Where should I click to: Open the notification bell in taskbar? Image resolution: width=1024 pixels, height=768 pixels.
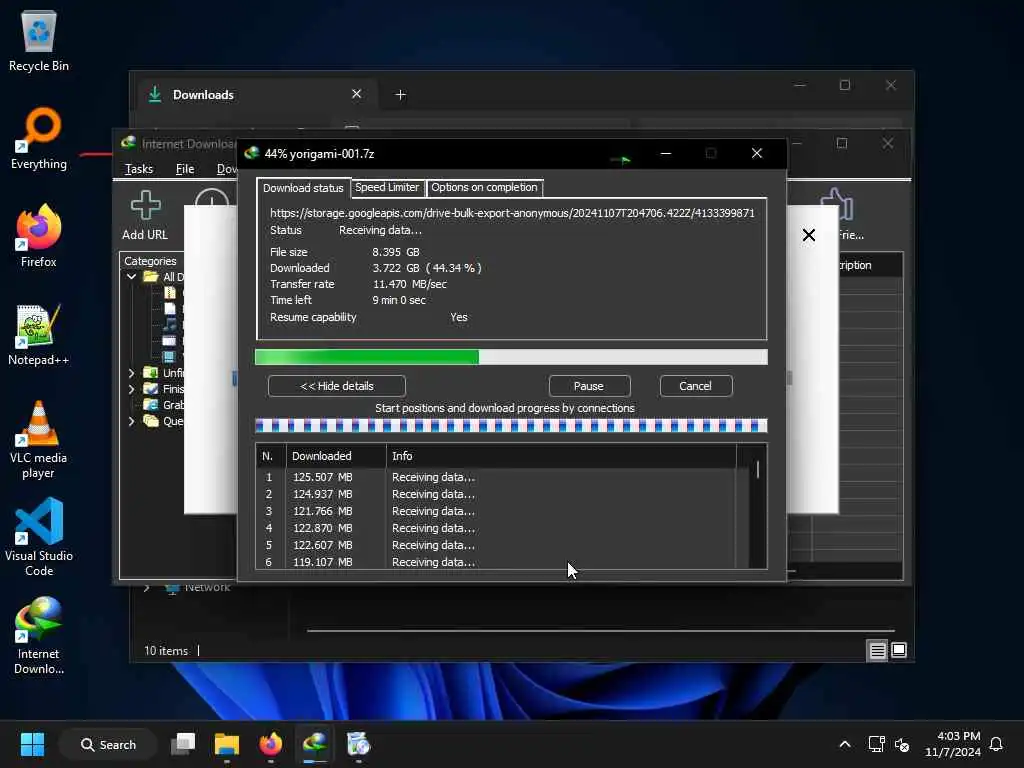point(996,744)
